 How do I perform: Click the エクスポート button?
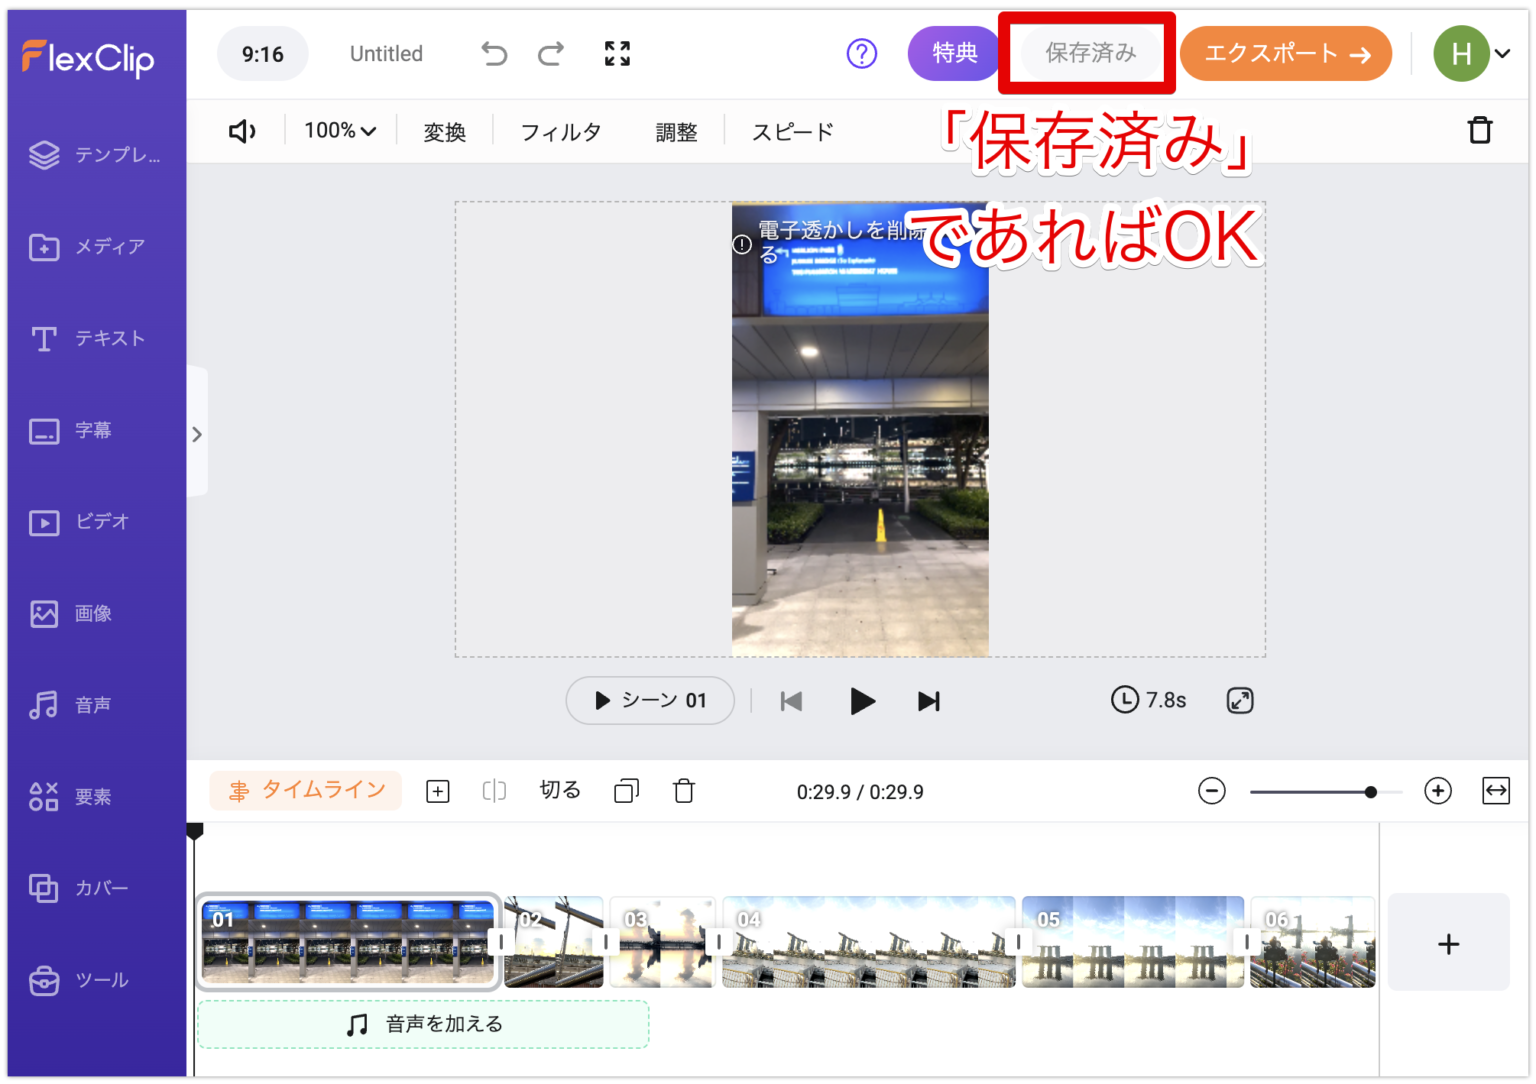click(1286, 53)
